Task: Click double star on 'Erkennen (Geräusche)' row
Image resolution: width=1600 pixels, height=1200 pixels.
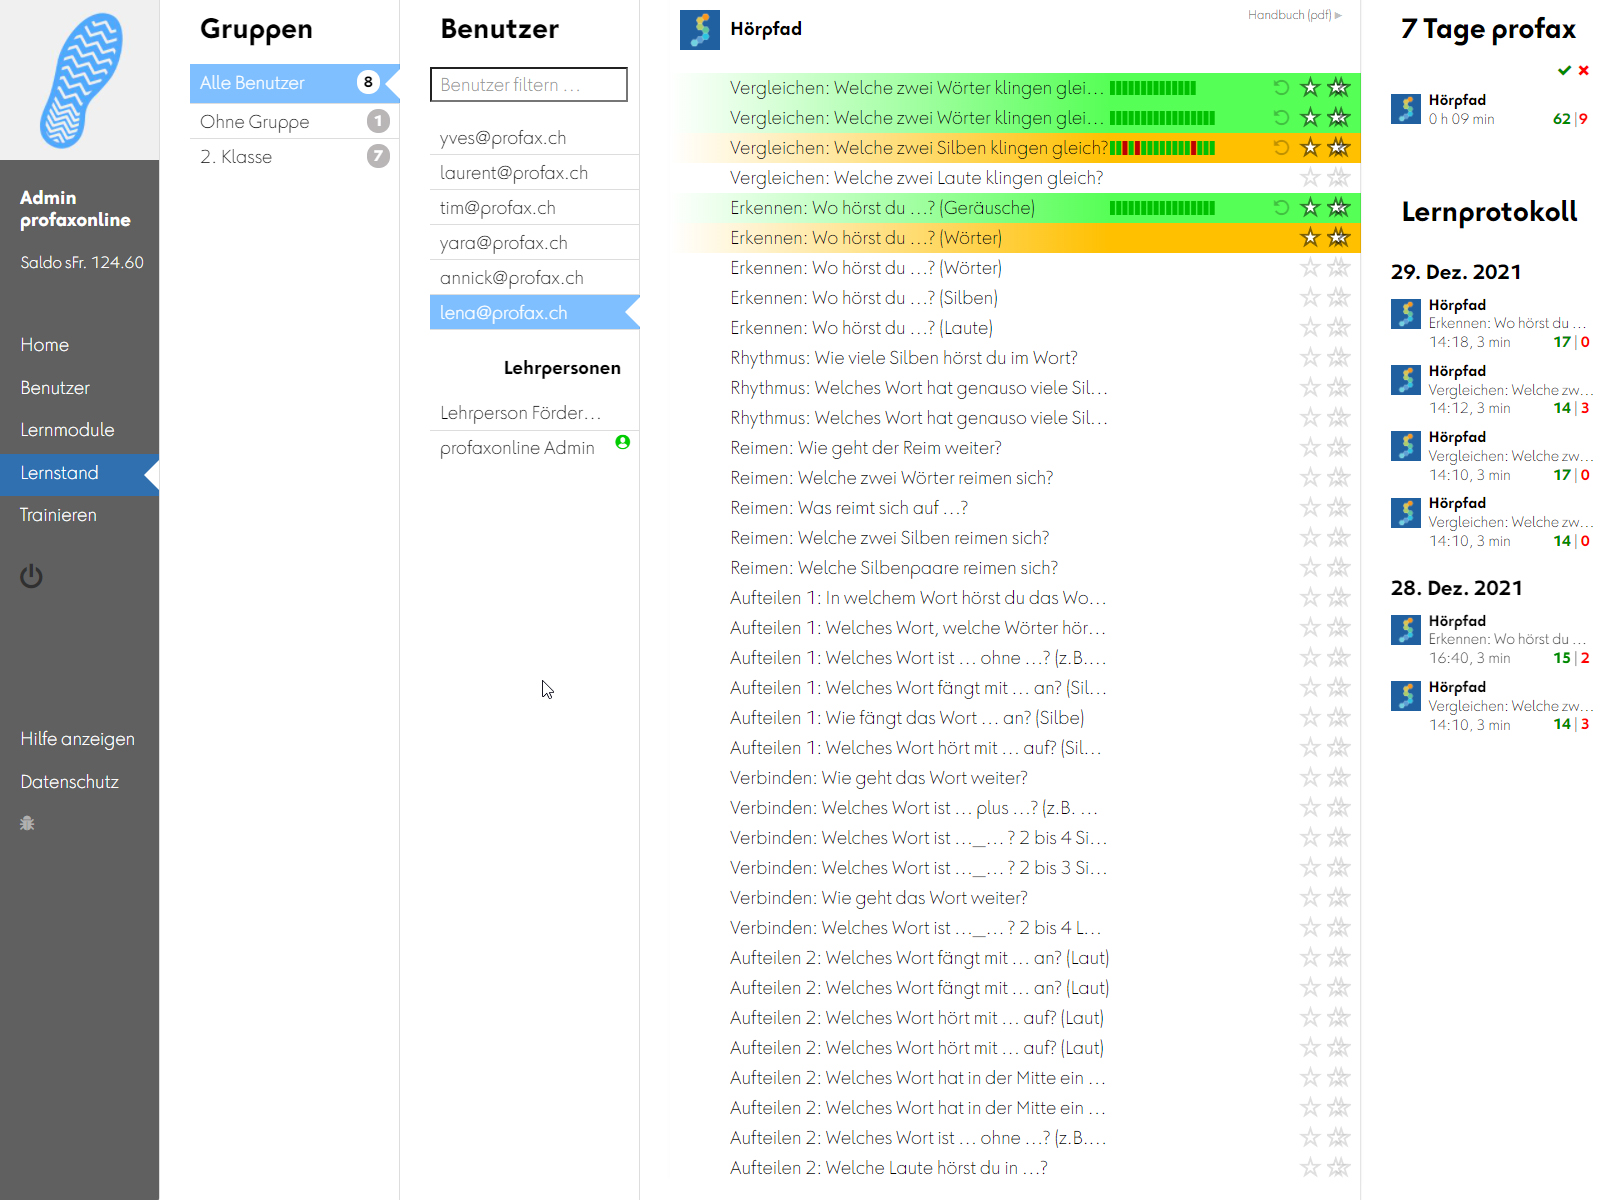Action: click(1339, 208)
